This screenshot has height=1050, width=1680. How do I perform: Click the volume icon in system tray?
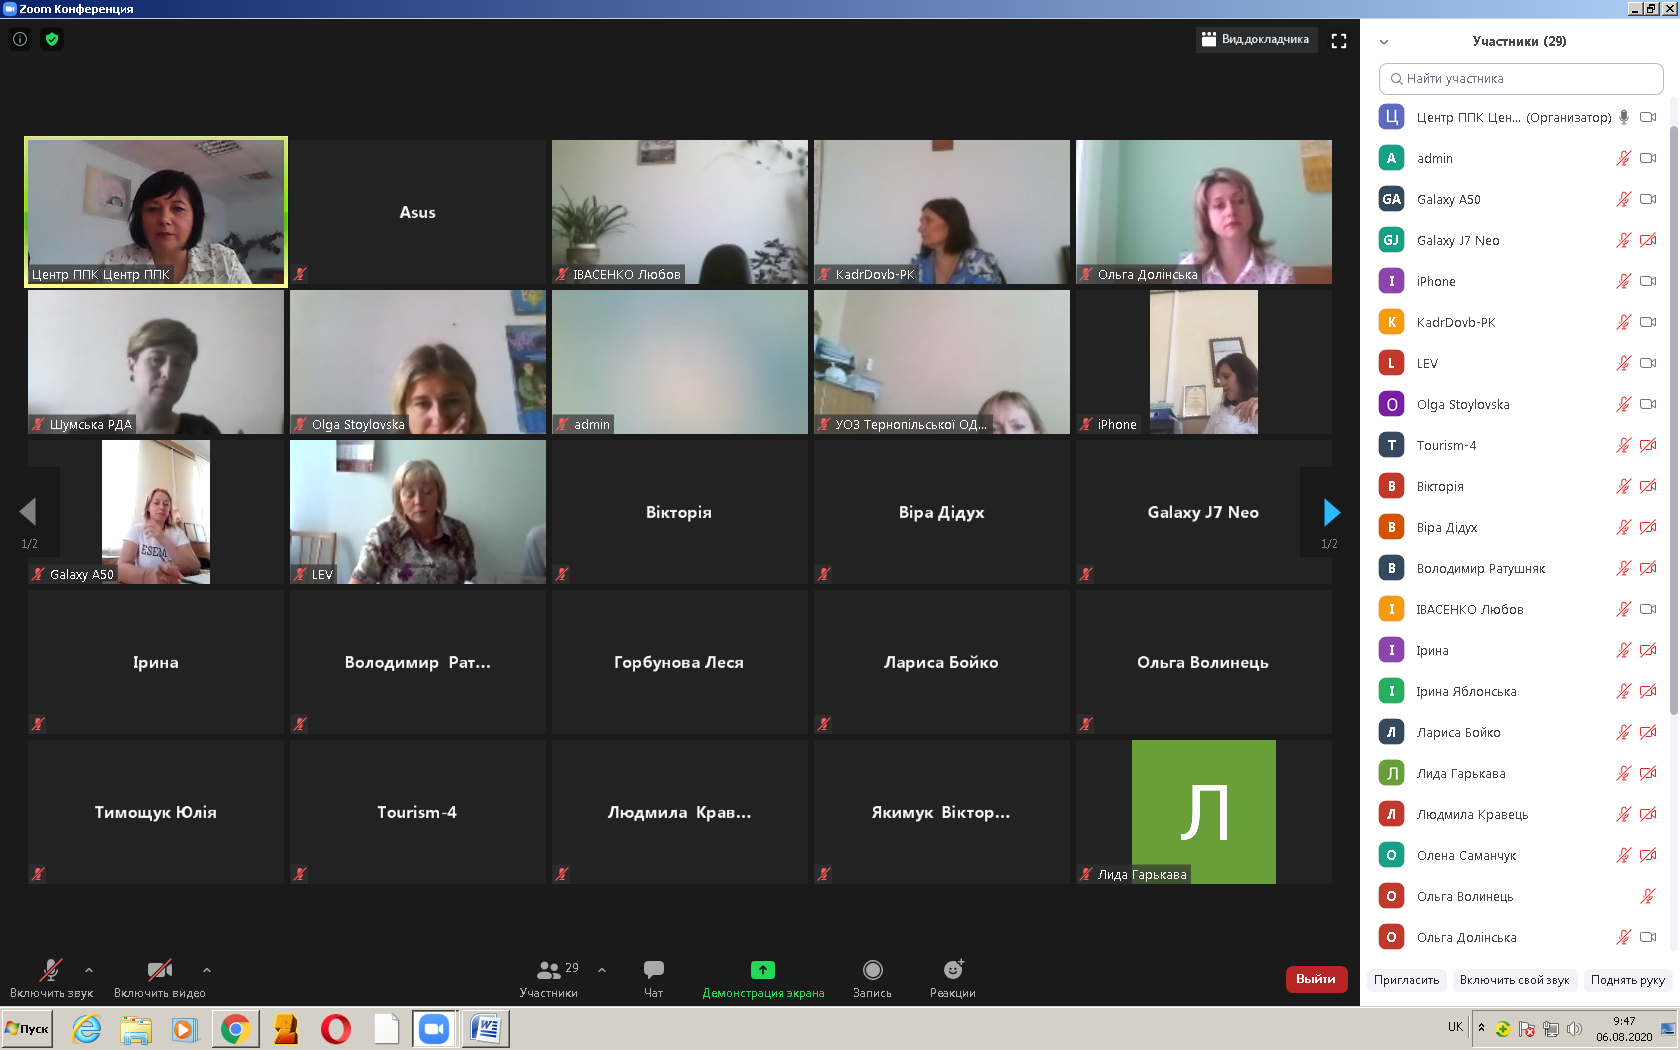click(x=1574, y=1028)
